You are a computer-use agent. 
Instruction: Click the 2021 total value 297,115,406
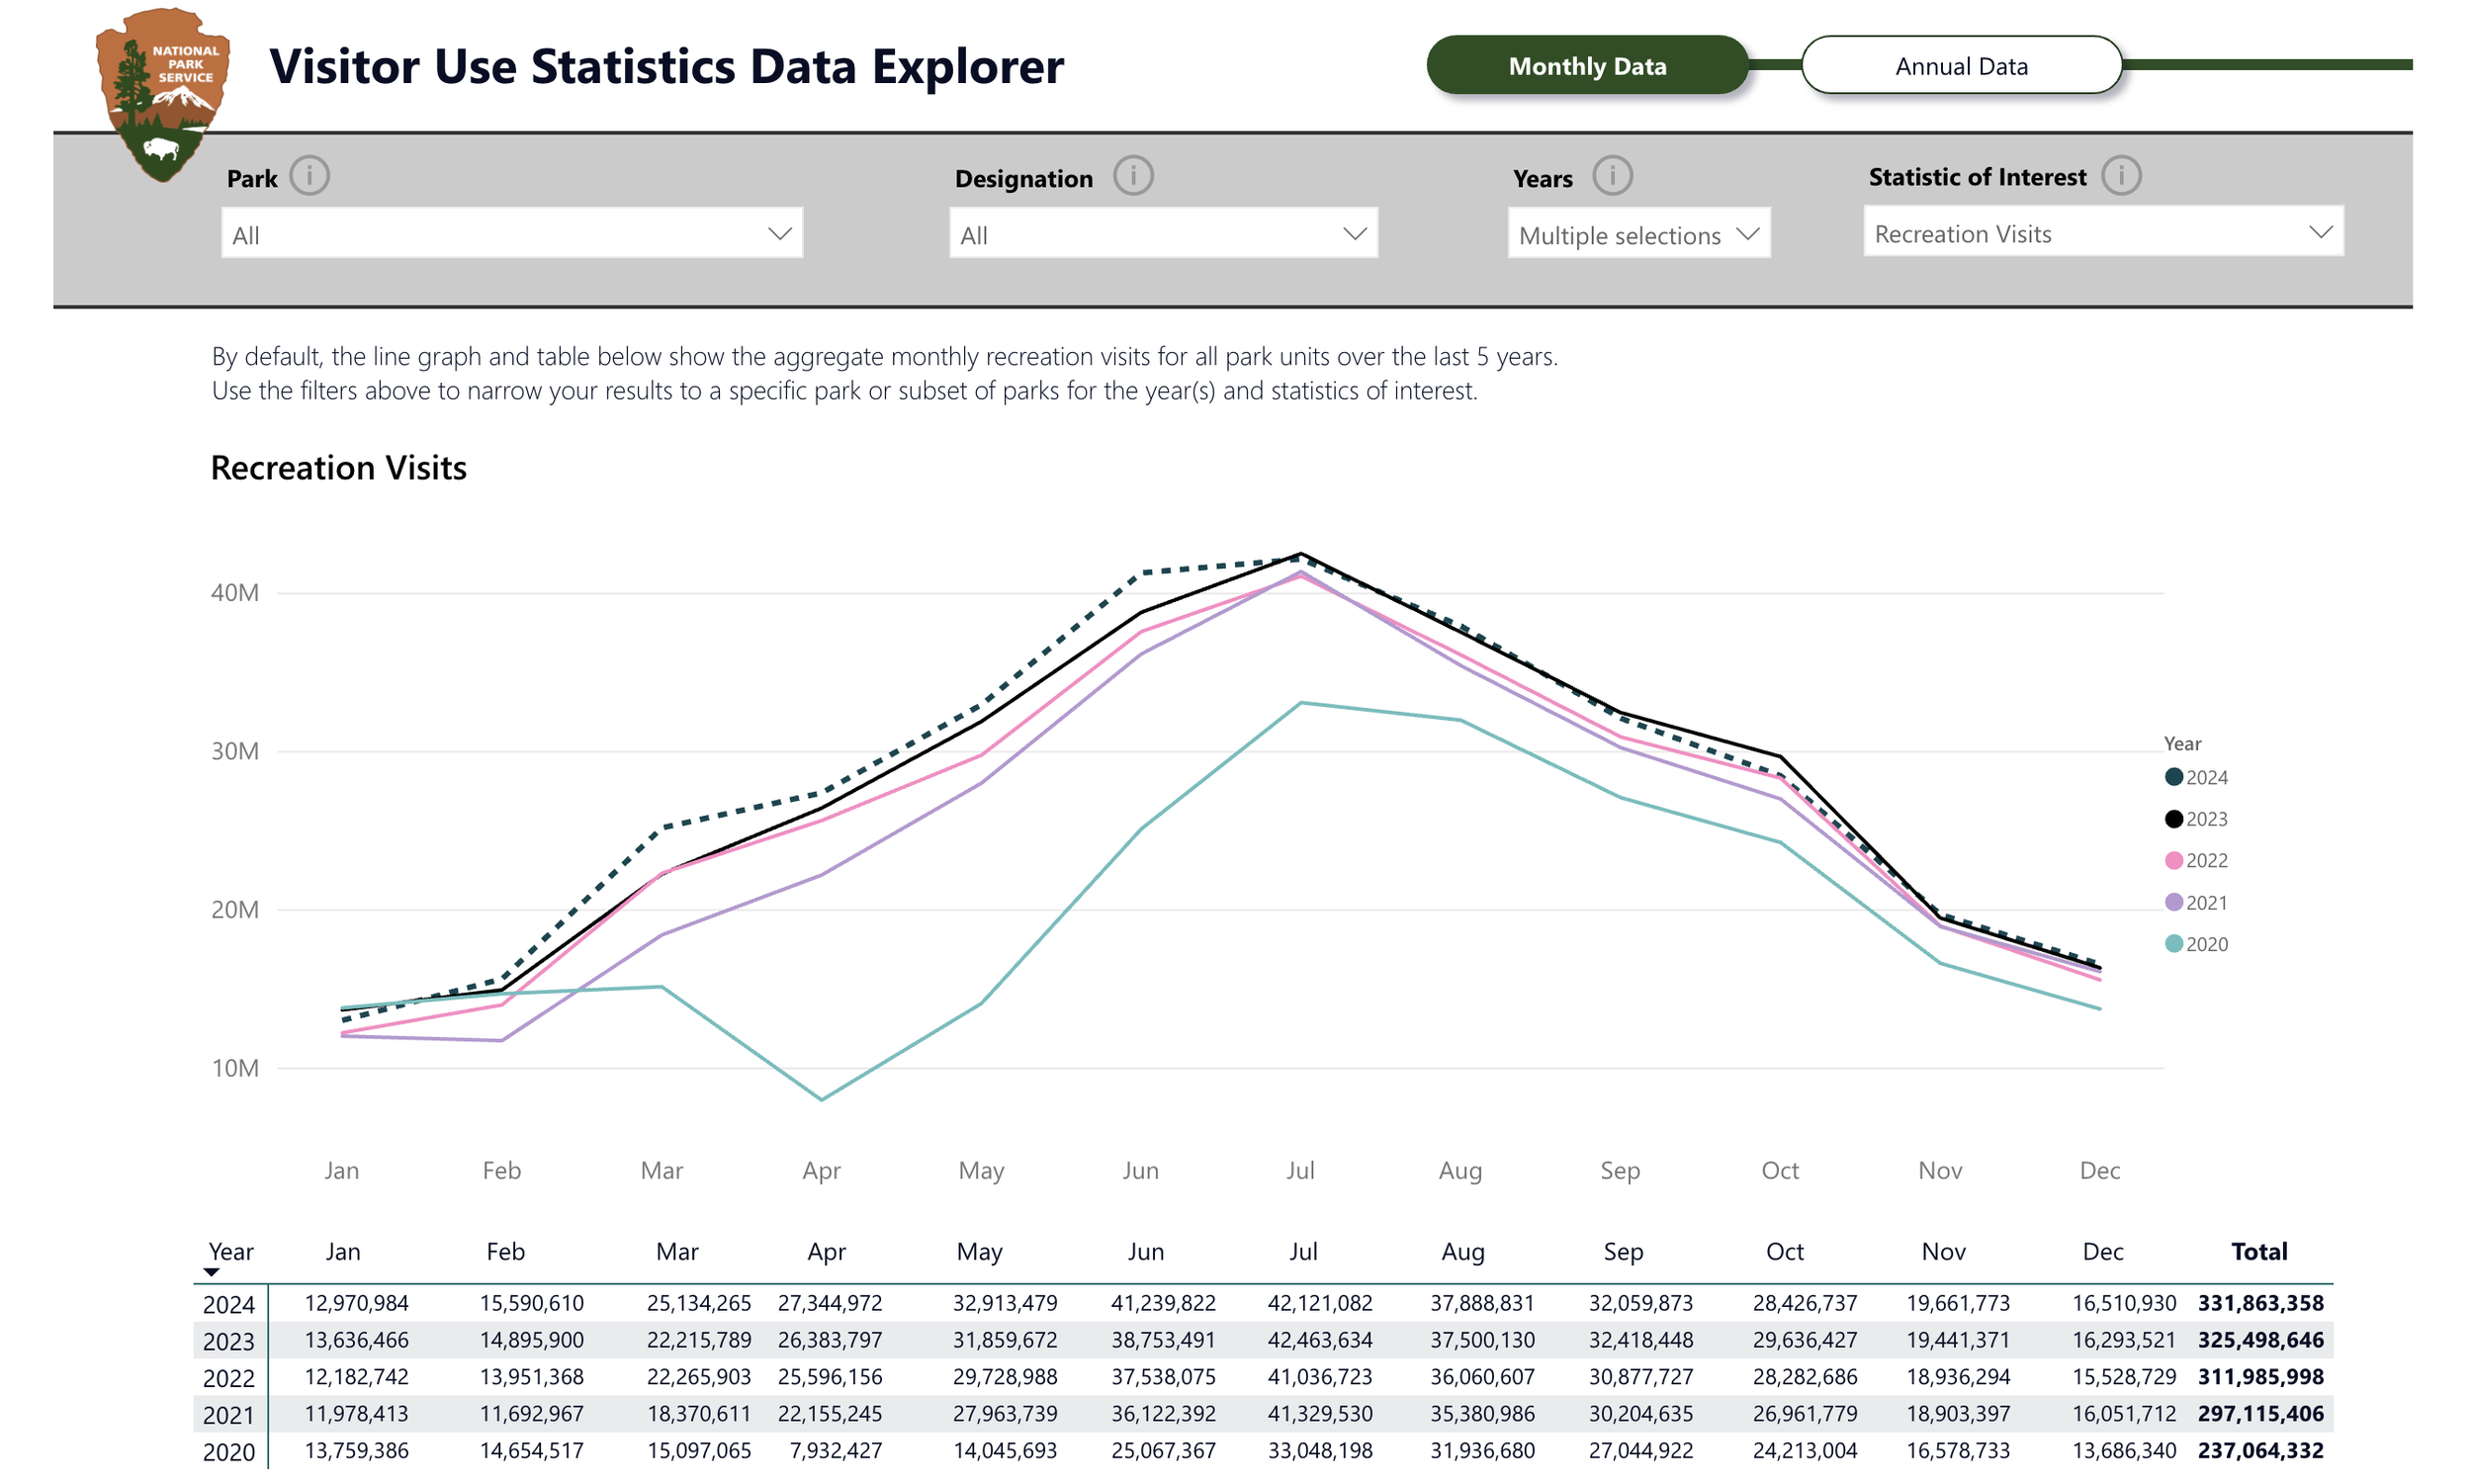(2260, 1414)
